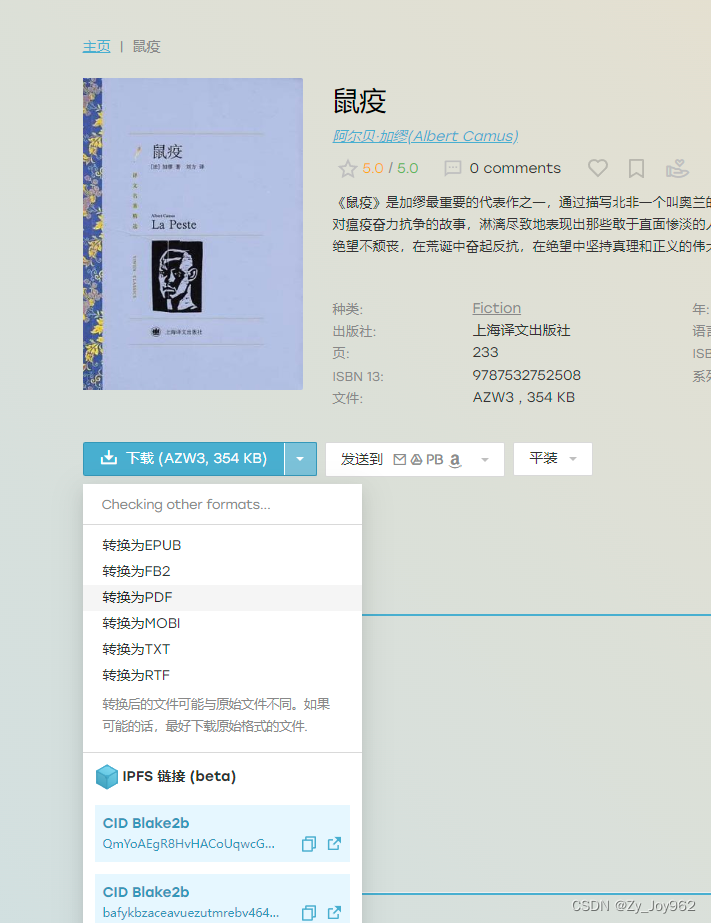Click the donate hand-heart icon
Screen dimensions: 711x923
click(677, 168)
